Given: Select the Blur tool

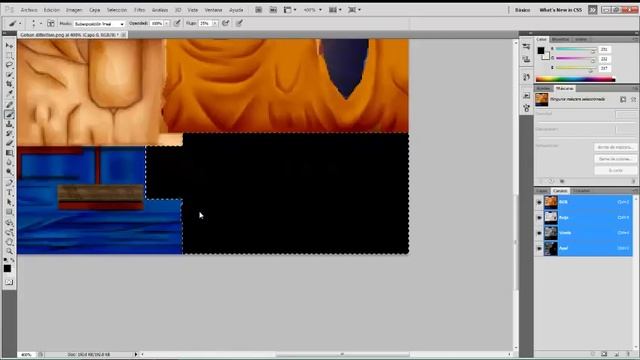Looking at the screenshot, I should coord(9,162).
